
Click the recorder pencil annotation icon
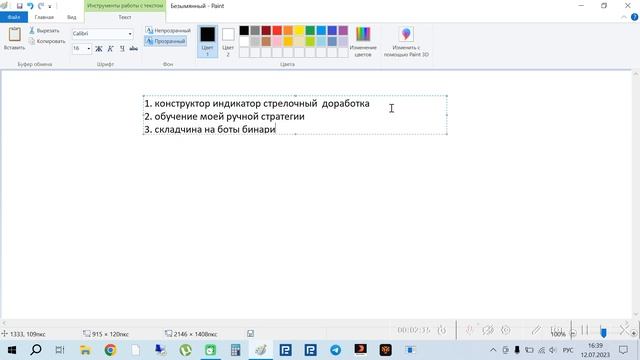(536, 330)
